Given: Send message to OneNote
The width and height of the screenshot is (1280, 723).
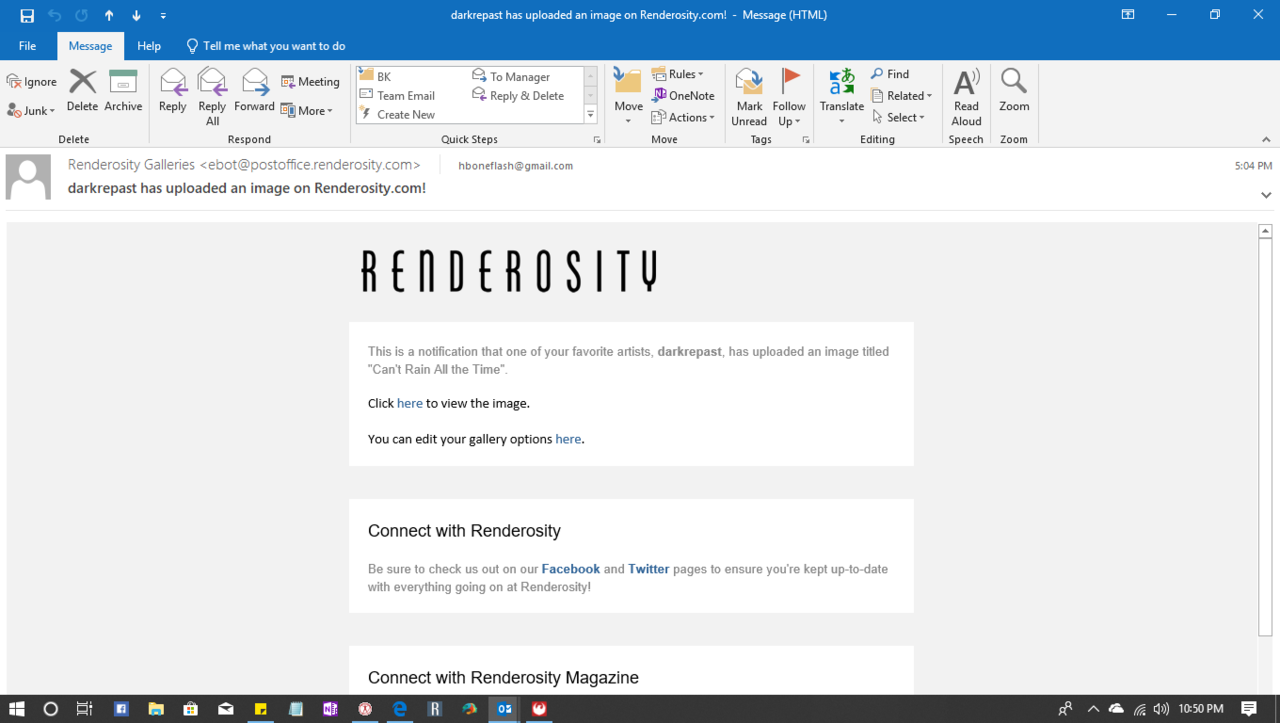Looking at the screenshot, I should point(684,96).
